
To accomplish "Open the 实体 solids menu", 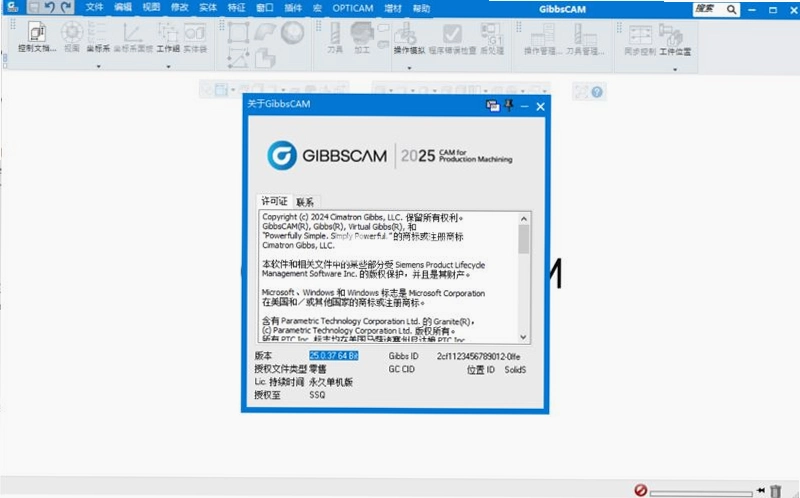I will click(x=208, y=8).
